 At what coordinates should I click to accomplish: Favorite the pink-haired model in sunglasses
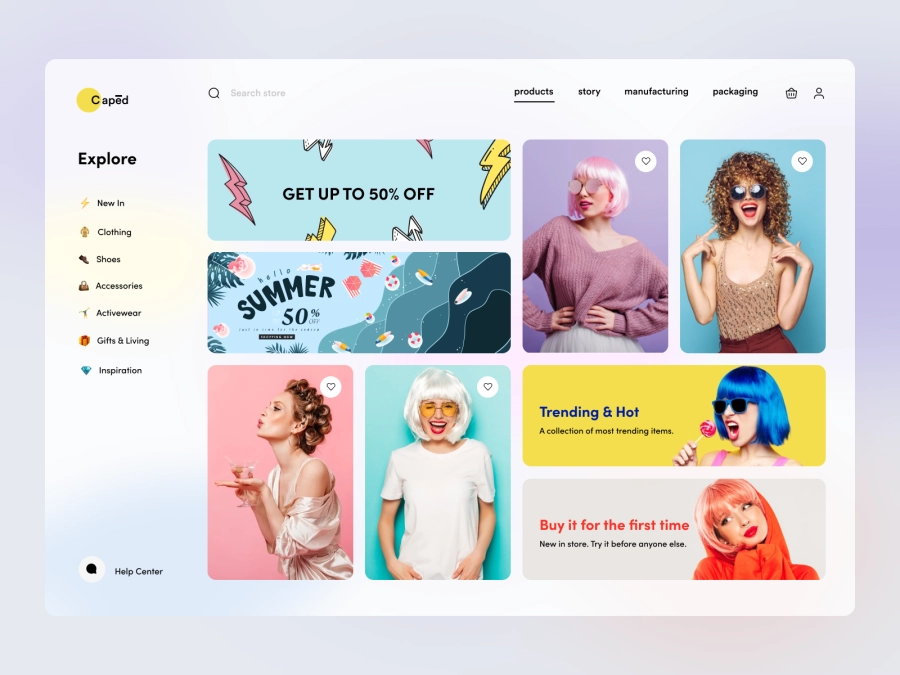(x=645, y=161)
